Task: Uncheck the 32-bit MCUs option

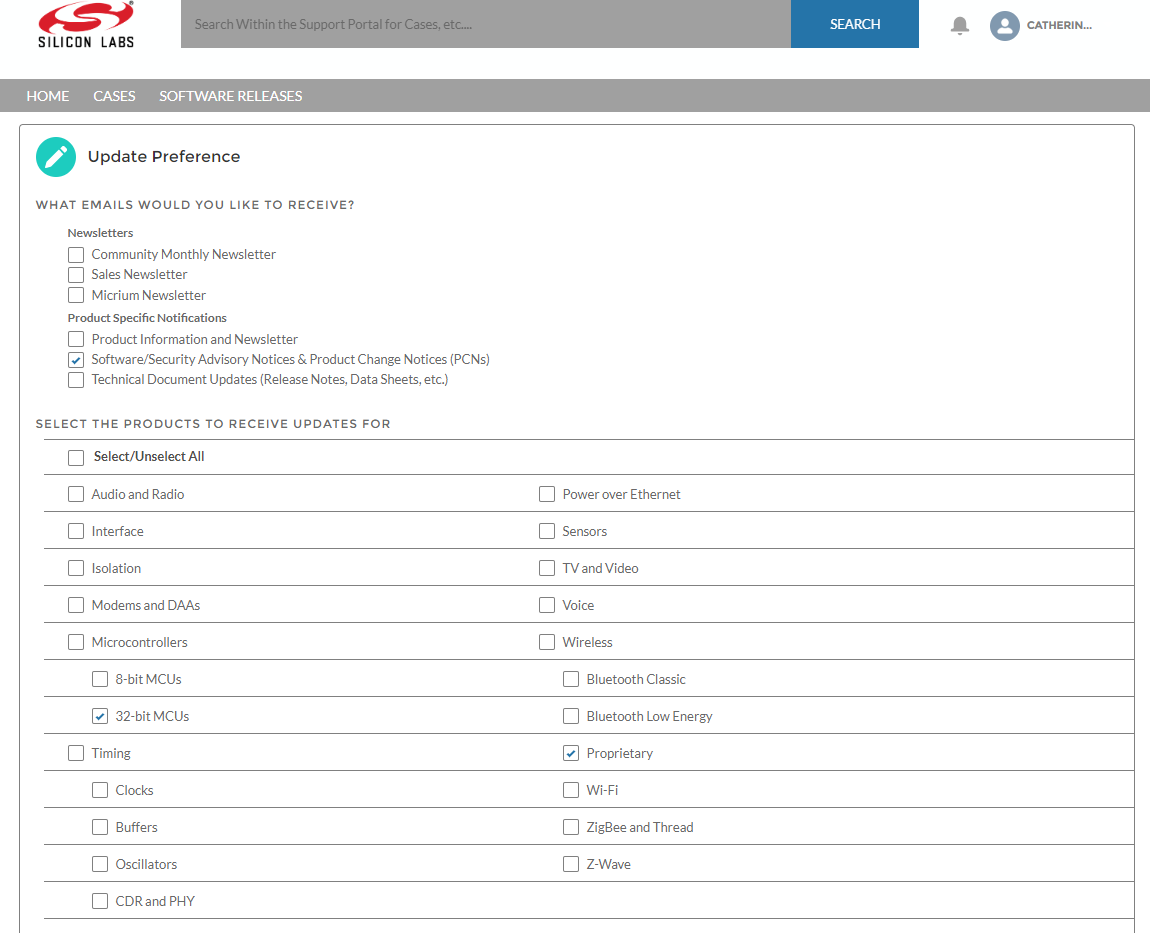Action: (99, 715)
